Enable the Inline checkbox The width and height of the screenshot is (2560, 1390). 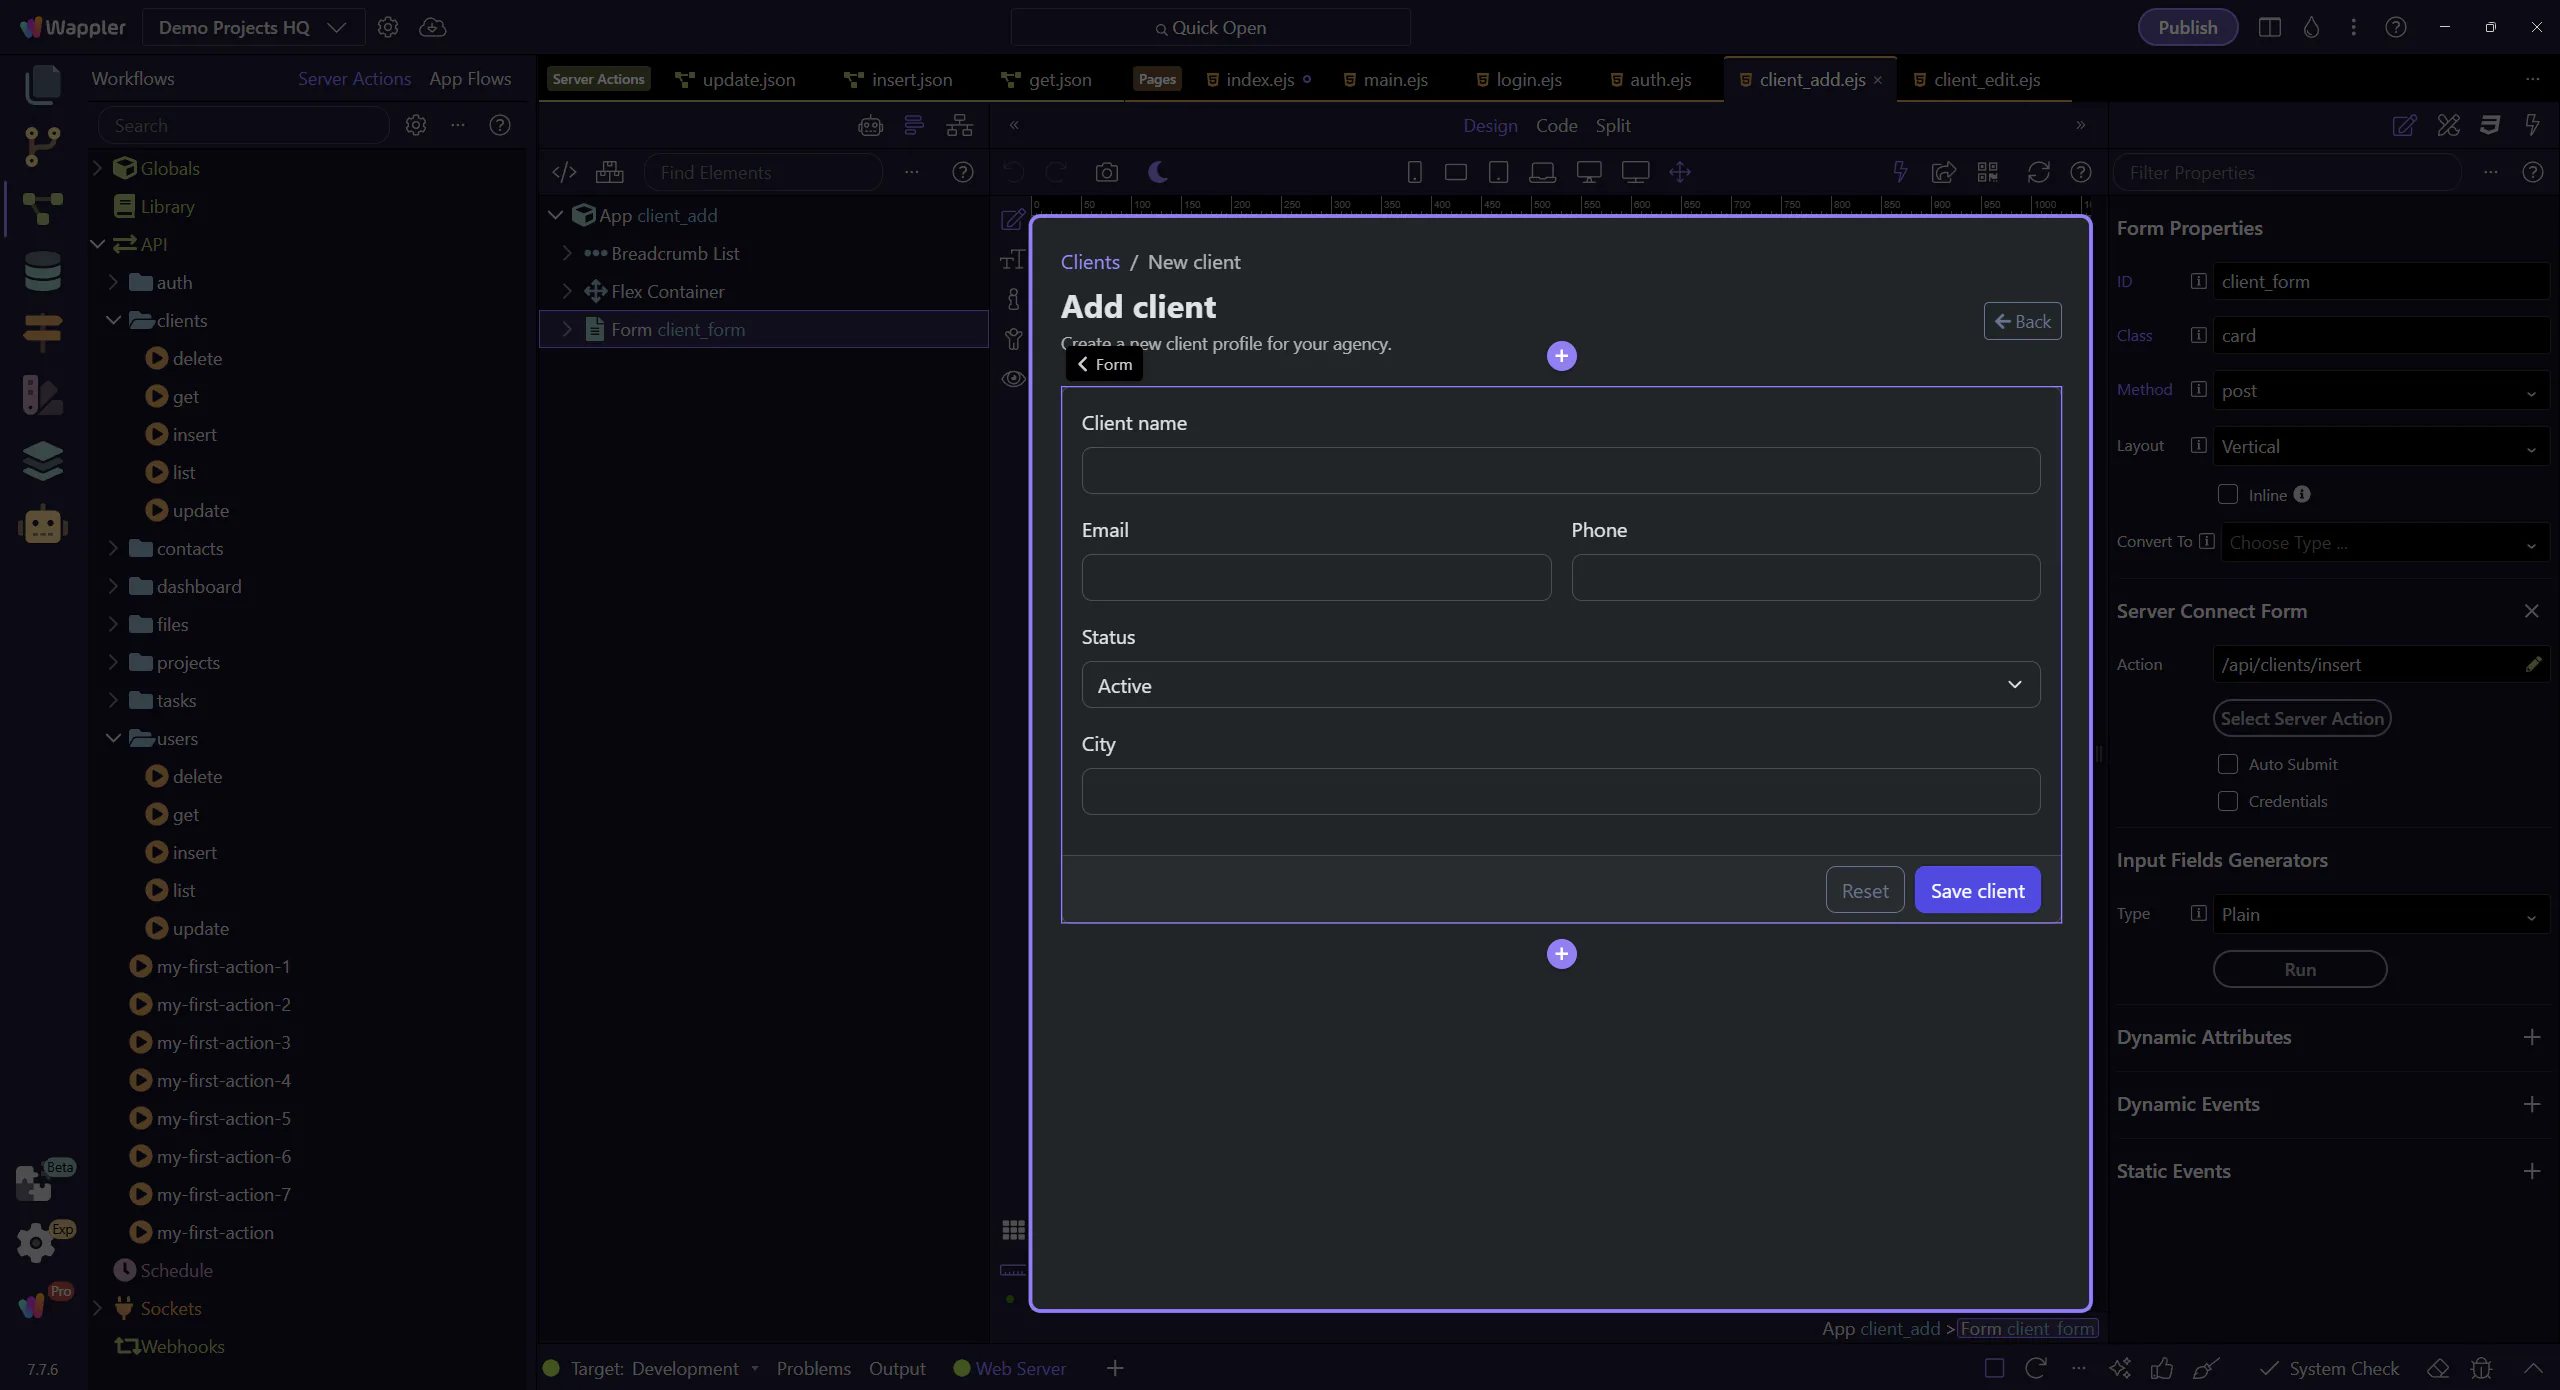click(2227, 494)
